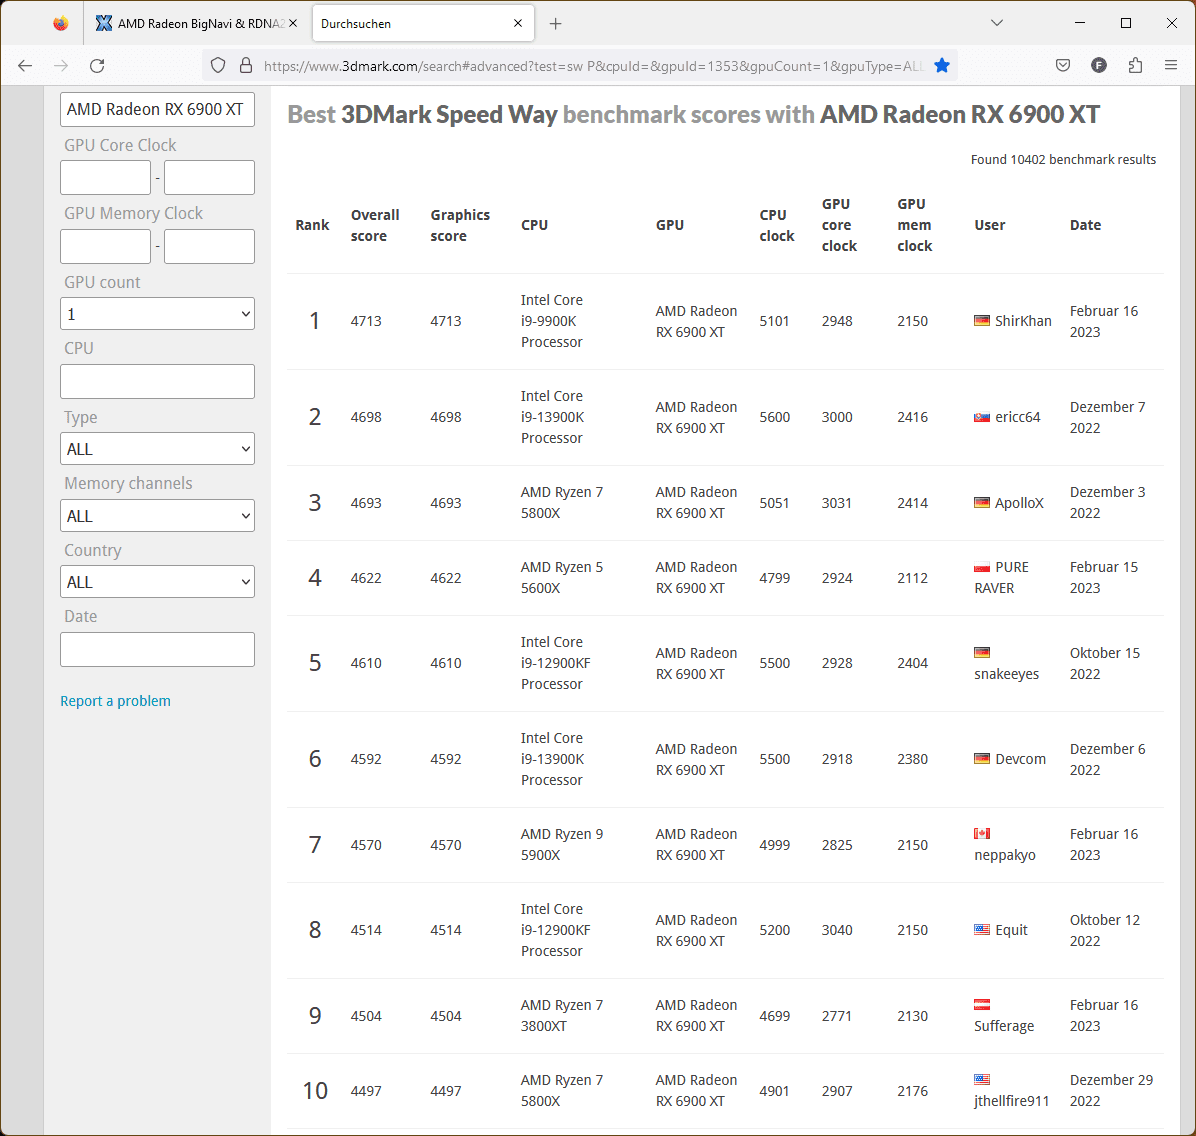
Task: Click the flag above snakeeyes
Action: pyautogui.click(x=982, y=652)
